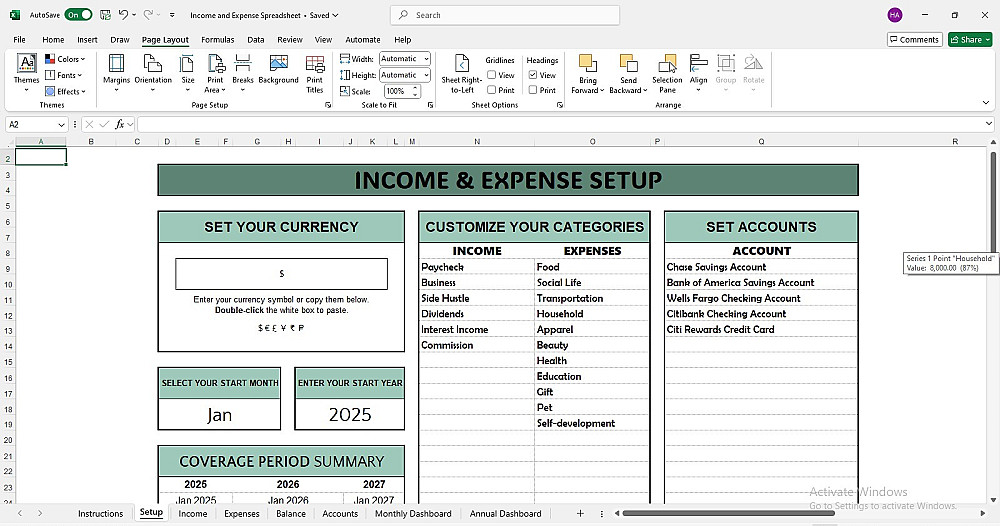Image resolution: width=1000 pixels, height=526 pixels.
Task: Open the Bring Forward option
Action: (587, 73)
